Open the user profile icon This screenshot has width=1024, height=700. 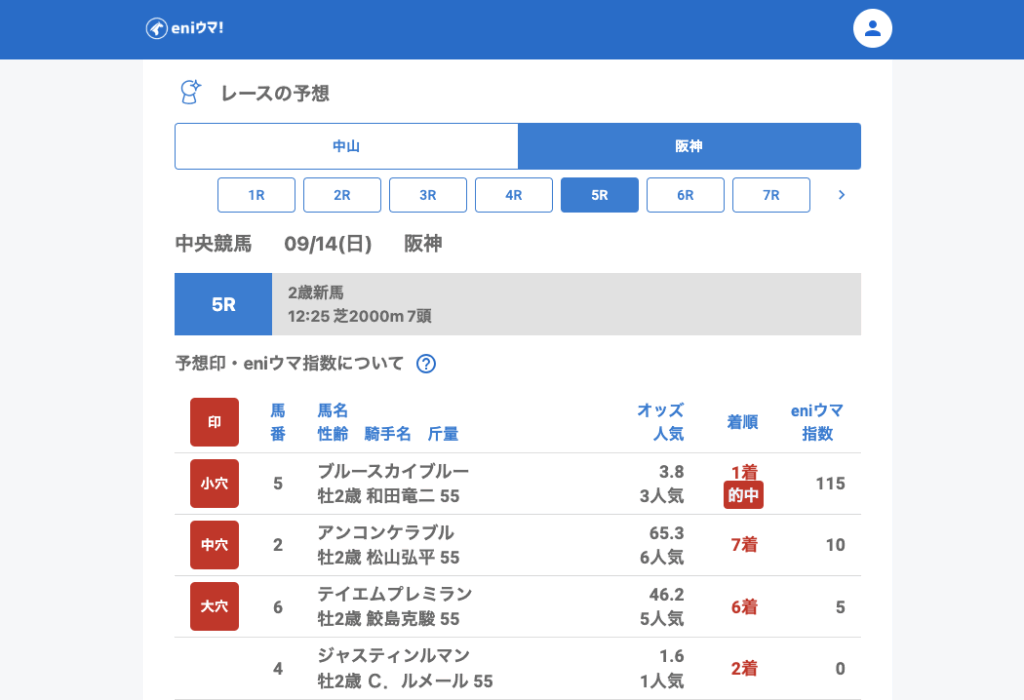(x=872, y=28)
